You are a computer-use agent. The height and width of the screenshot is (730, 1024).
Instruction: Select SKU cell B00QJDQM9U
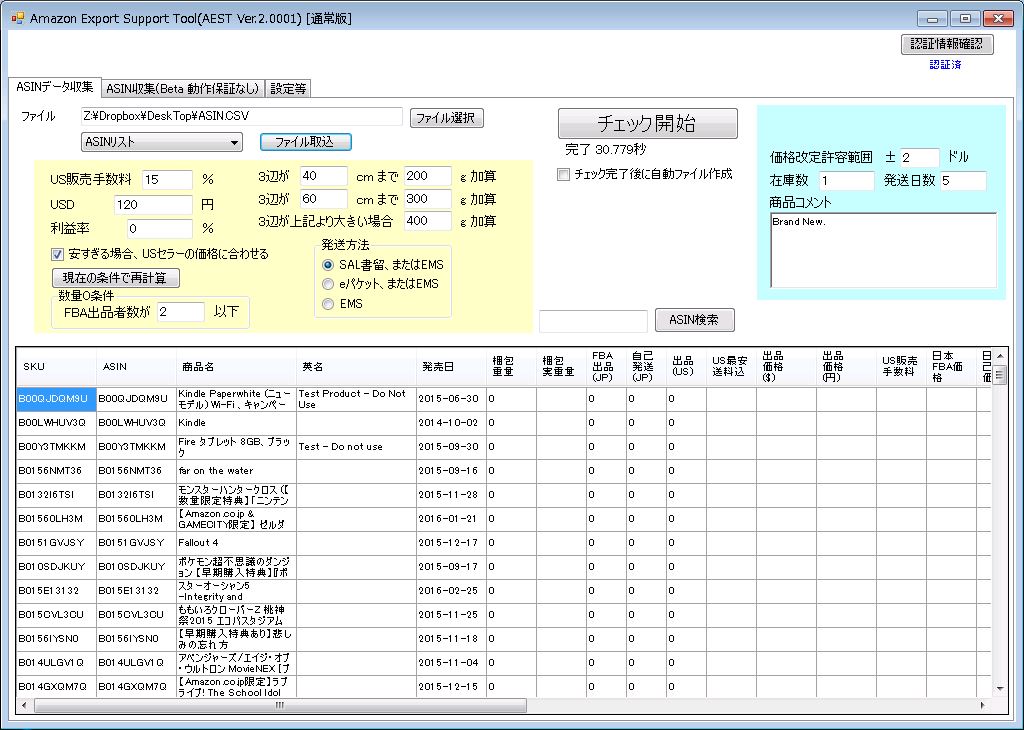click(56, 399)
